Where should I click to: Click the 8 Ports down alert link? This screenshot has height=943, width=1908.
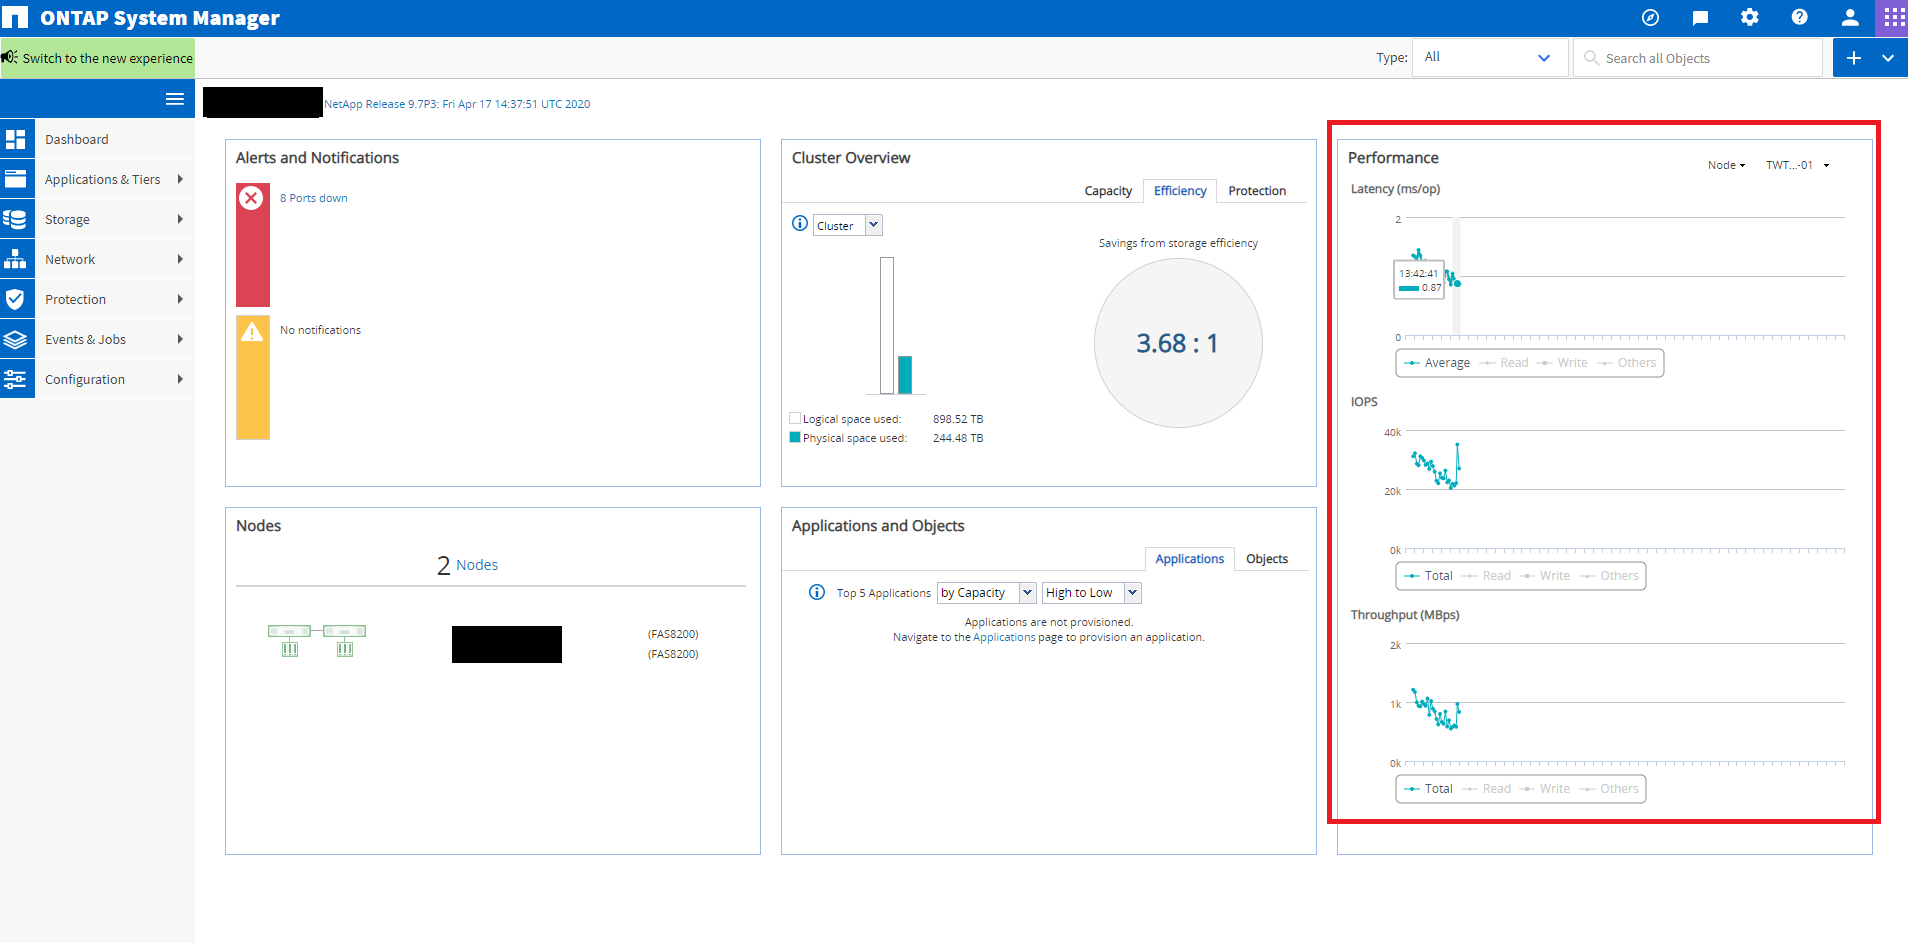pos(314,198)
